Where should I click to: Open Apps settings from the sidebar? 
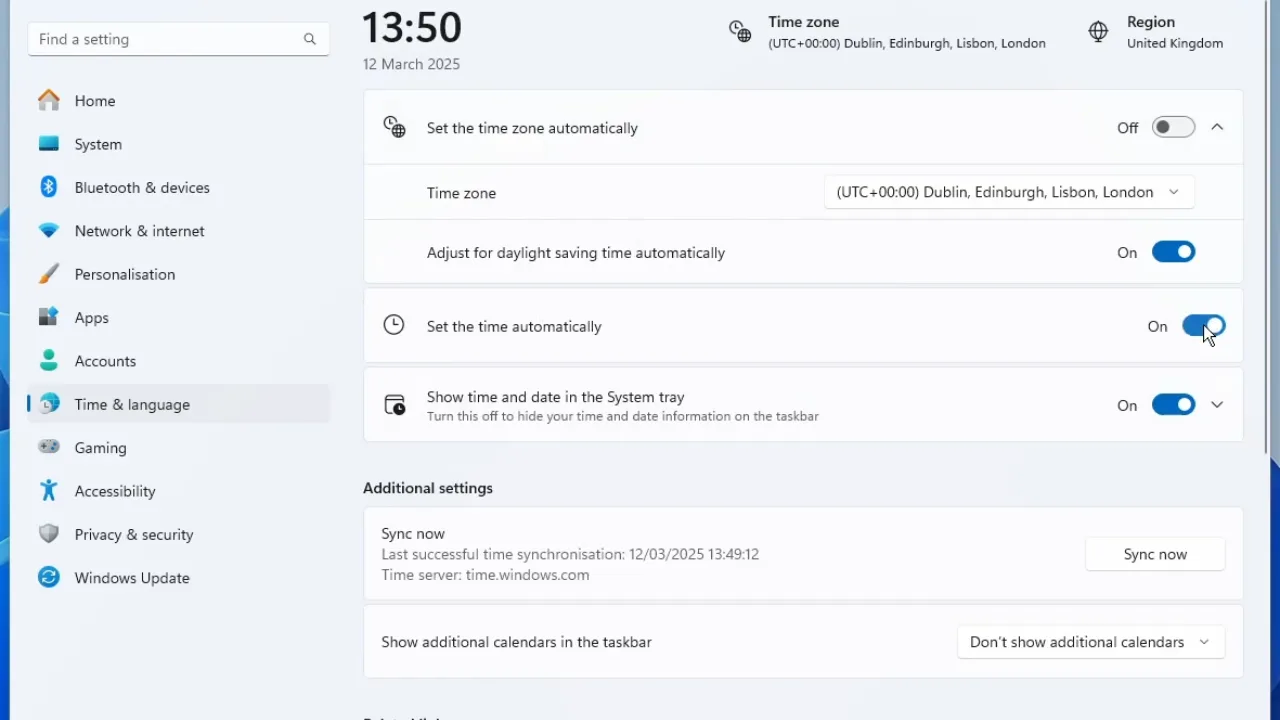[x=91, y=317]
